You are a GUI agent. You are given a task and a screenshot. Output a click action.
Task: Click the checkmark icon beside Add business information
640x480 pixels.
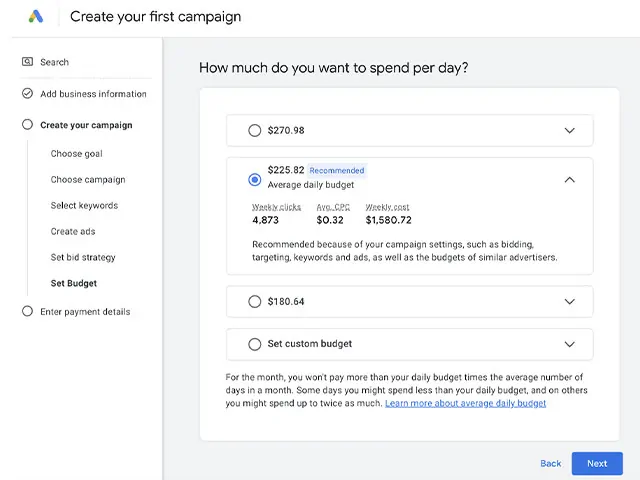point(27,94)
